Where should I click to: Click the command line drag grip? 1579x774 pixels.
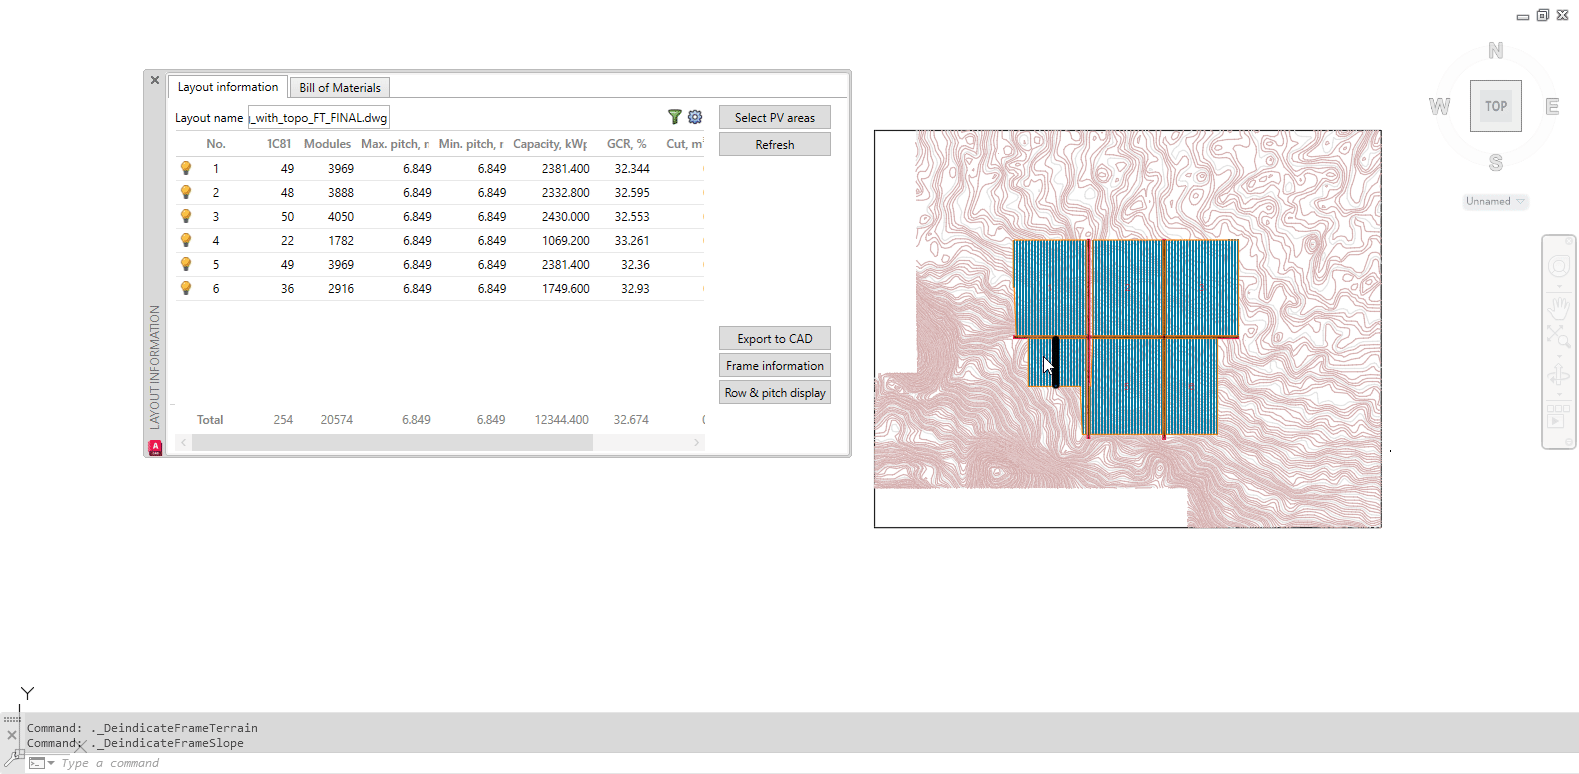pos(12,719)
